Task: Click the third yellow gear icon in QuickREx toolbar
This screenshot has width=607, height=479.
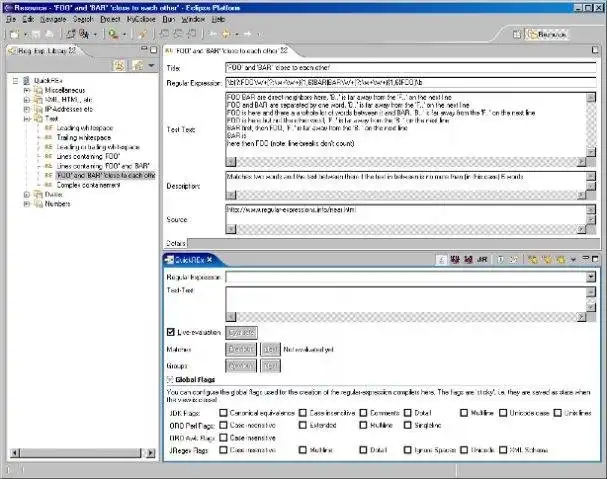Action: pos(561,259)
